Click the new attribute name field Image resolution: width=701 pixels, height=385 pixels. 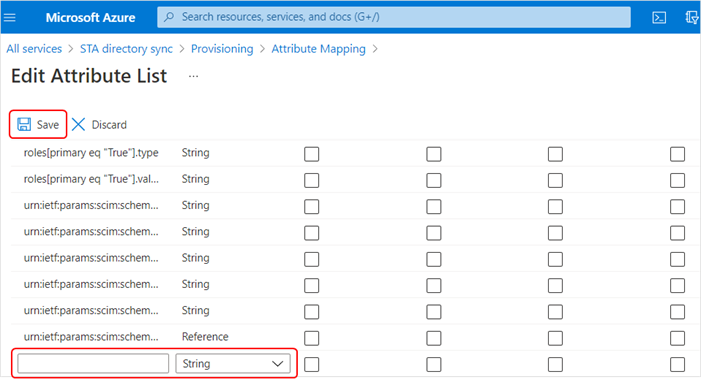point(93,364)
